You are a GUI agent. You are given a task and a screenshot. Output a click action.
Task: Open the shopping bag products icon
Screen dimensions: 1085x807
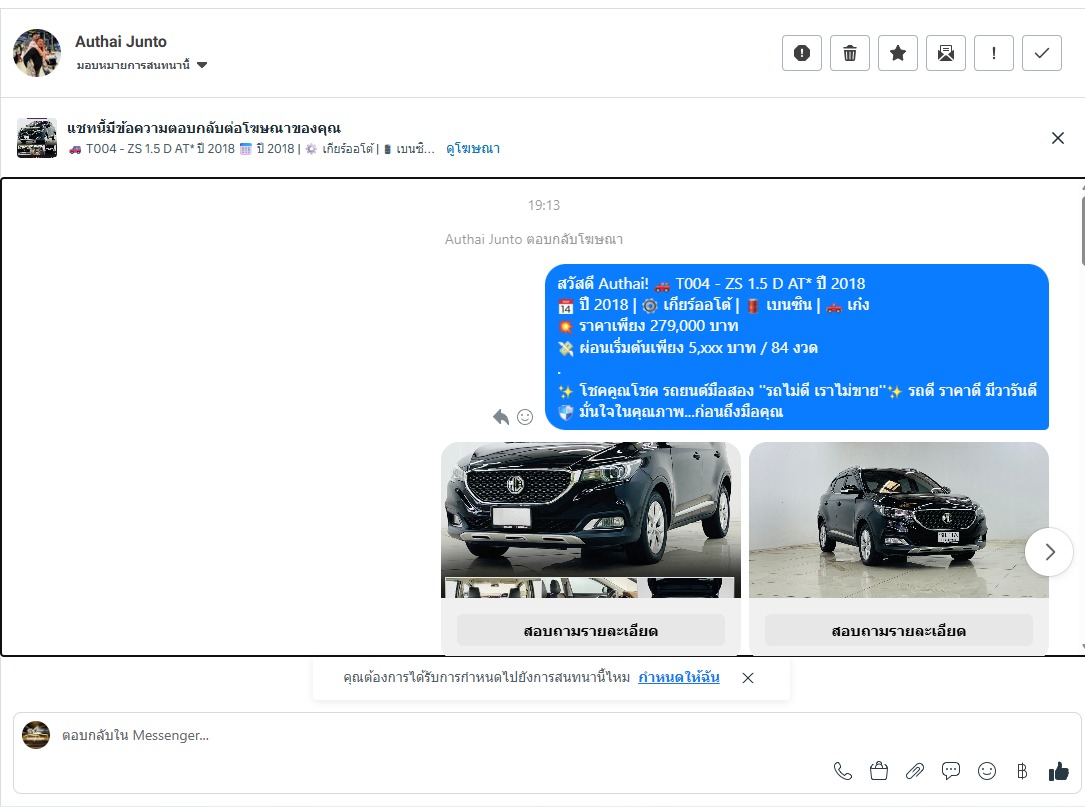point(879,771)
